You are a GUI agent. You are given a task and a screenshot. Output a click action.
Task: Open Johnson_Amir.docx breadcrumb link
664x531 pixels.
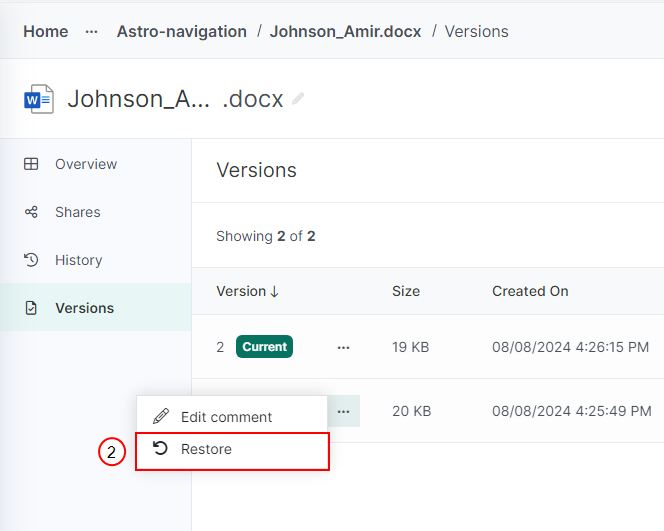[x=346, y=32]
